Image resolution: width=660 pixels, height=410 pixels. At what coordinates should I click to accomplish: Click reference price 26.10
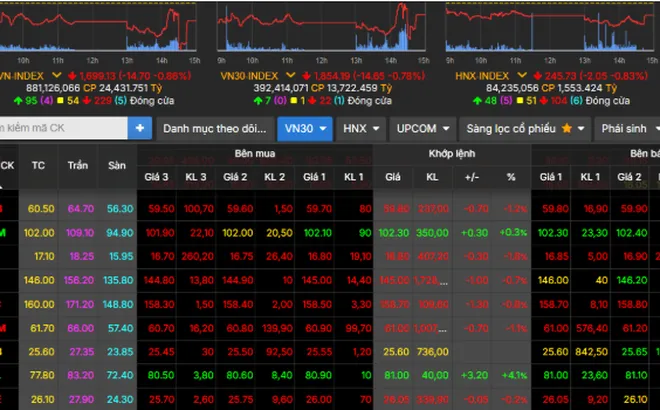pos(42,399)
